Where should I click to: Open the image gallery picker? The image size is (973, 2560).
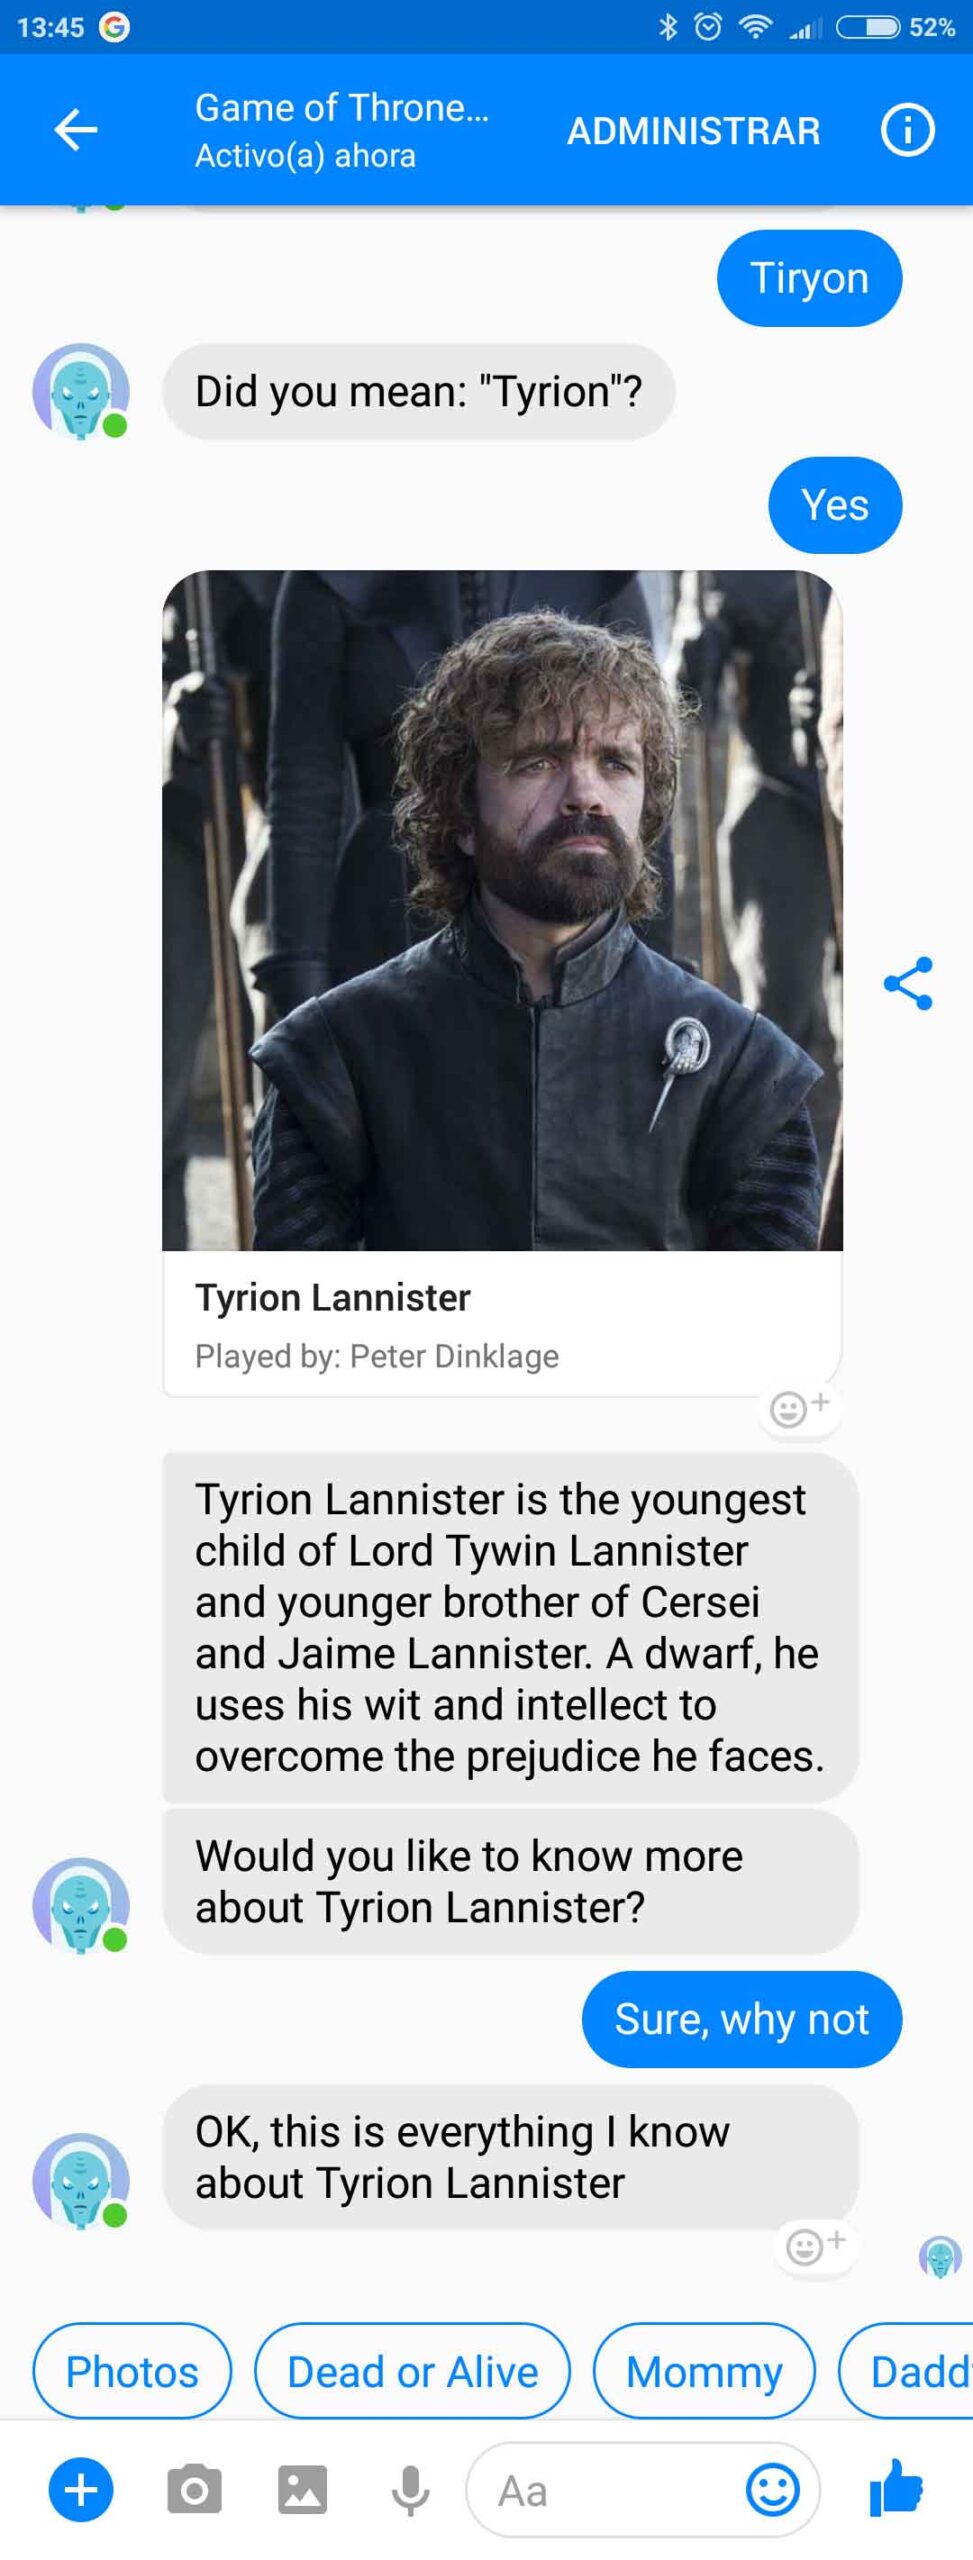[302, 2490]
